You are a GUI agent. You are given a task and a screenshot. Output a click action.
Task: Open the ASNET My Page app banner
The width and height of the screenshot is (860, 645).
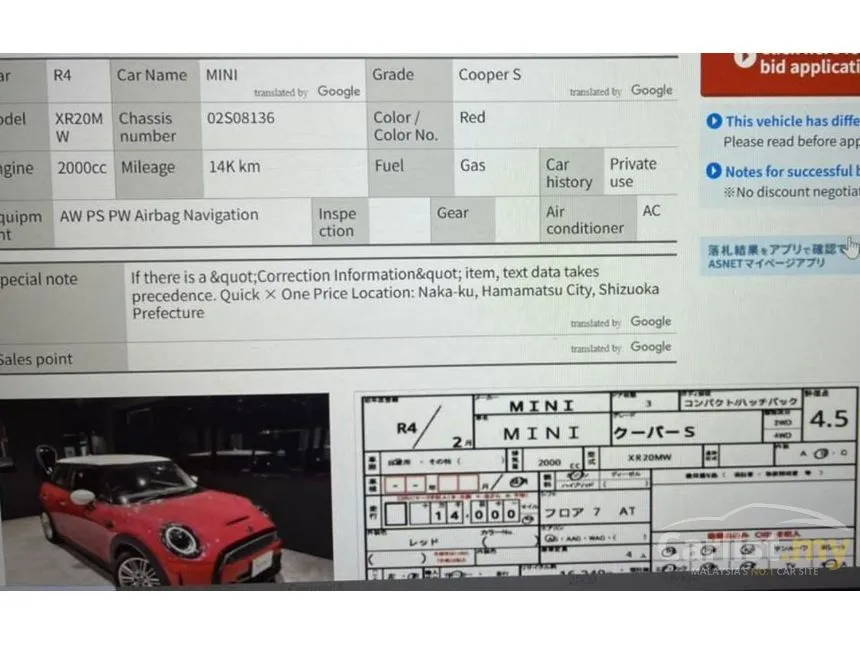780,256
